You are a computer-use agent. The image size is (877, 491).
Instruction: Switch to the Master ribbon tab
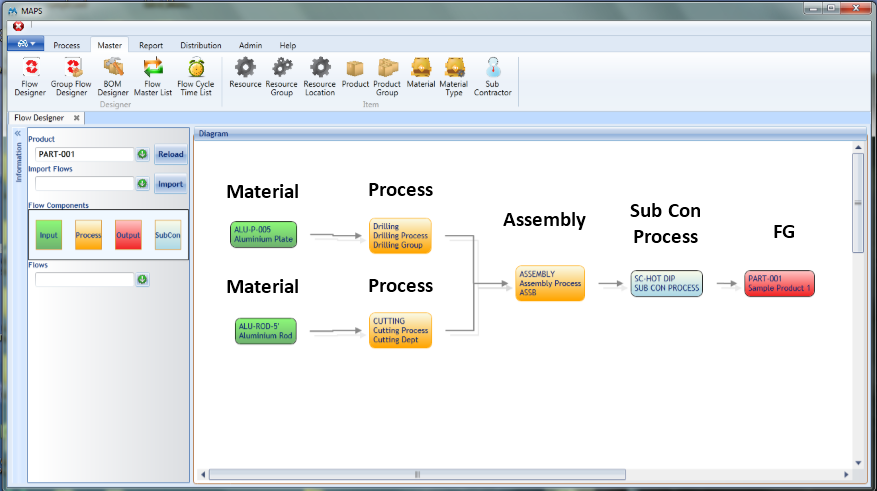point(110,45)
